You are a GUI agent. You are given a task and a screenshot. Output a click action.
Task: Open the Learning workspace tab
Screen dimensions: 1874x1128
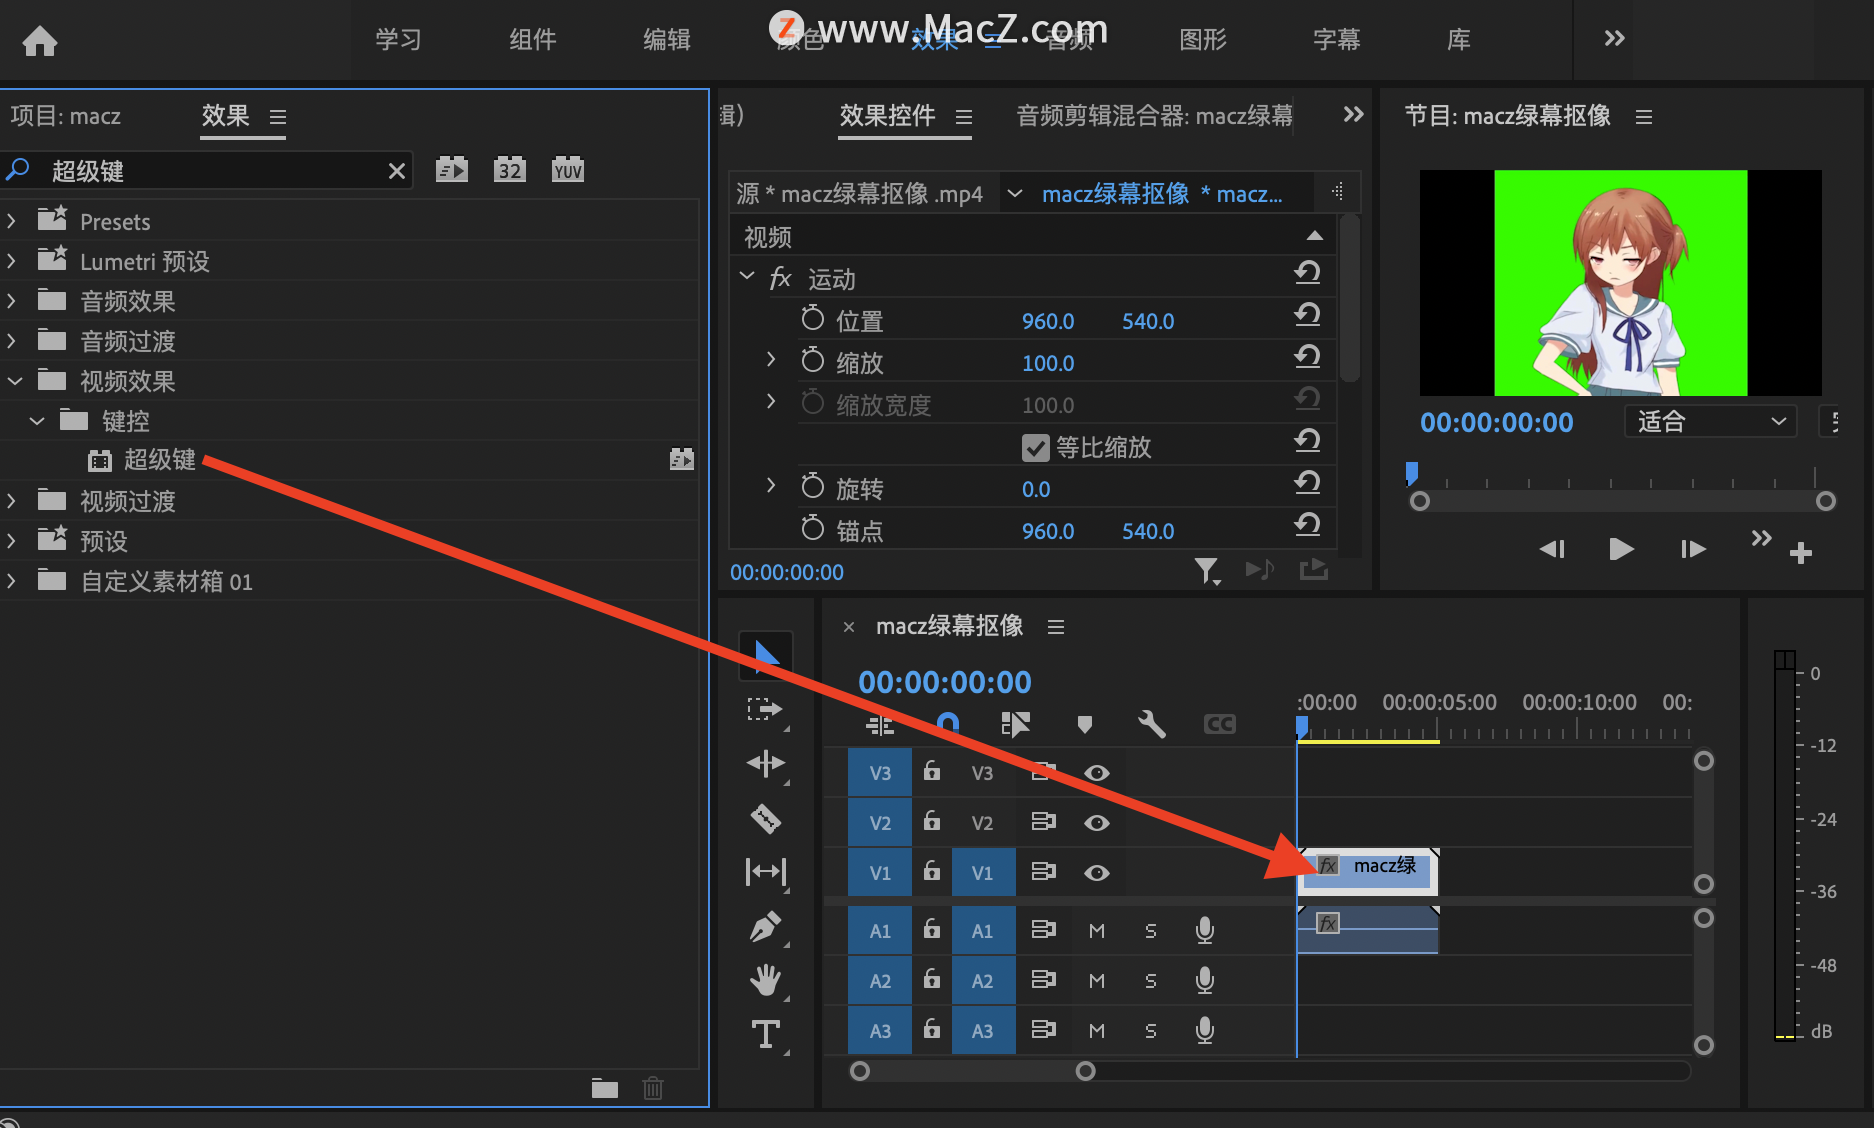tap(399, 40)
